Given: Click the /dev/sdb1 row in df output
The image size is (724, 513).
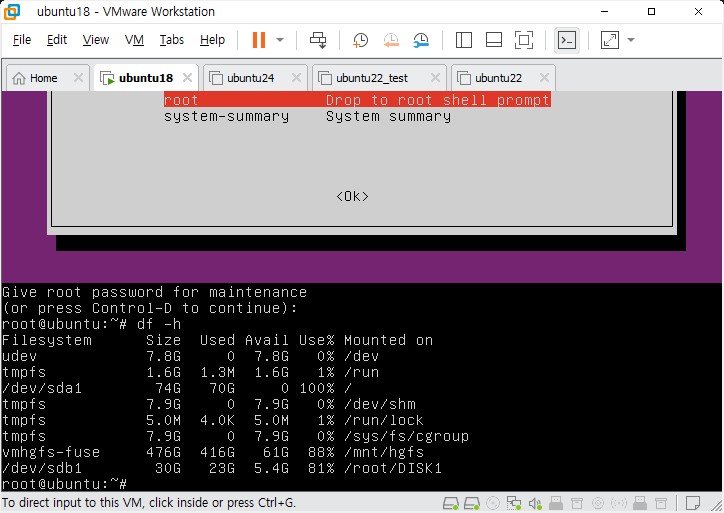Looking at the screenshot, I should pos(222,468).
